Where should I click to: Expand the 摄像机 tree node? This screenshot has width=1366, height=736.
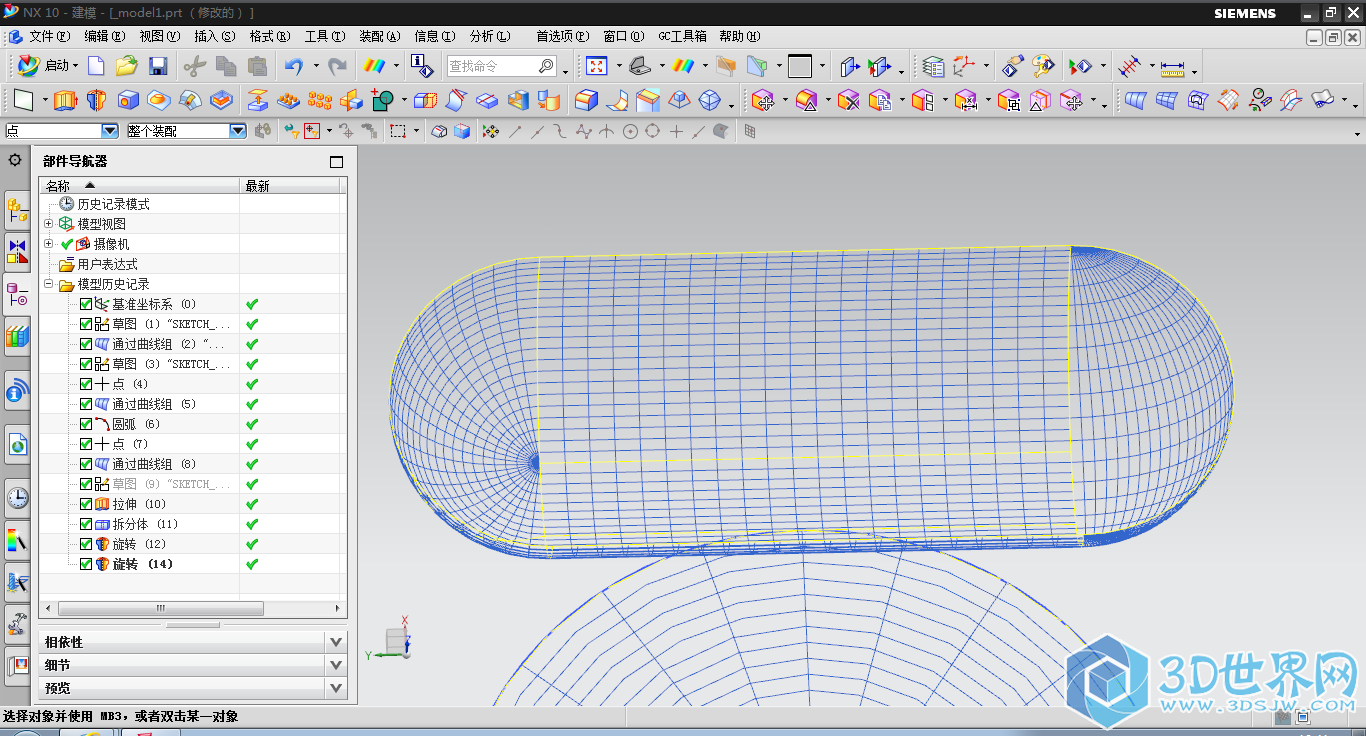click(x=49, y=244)
